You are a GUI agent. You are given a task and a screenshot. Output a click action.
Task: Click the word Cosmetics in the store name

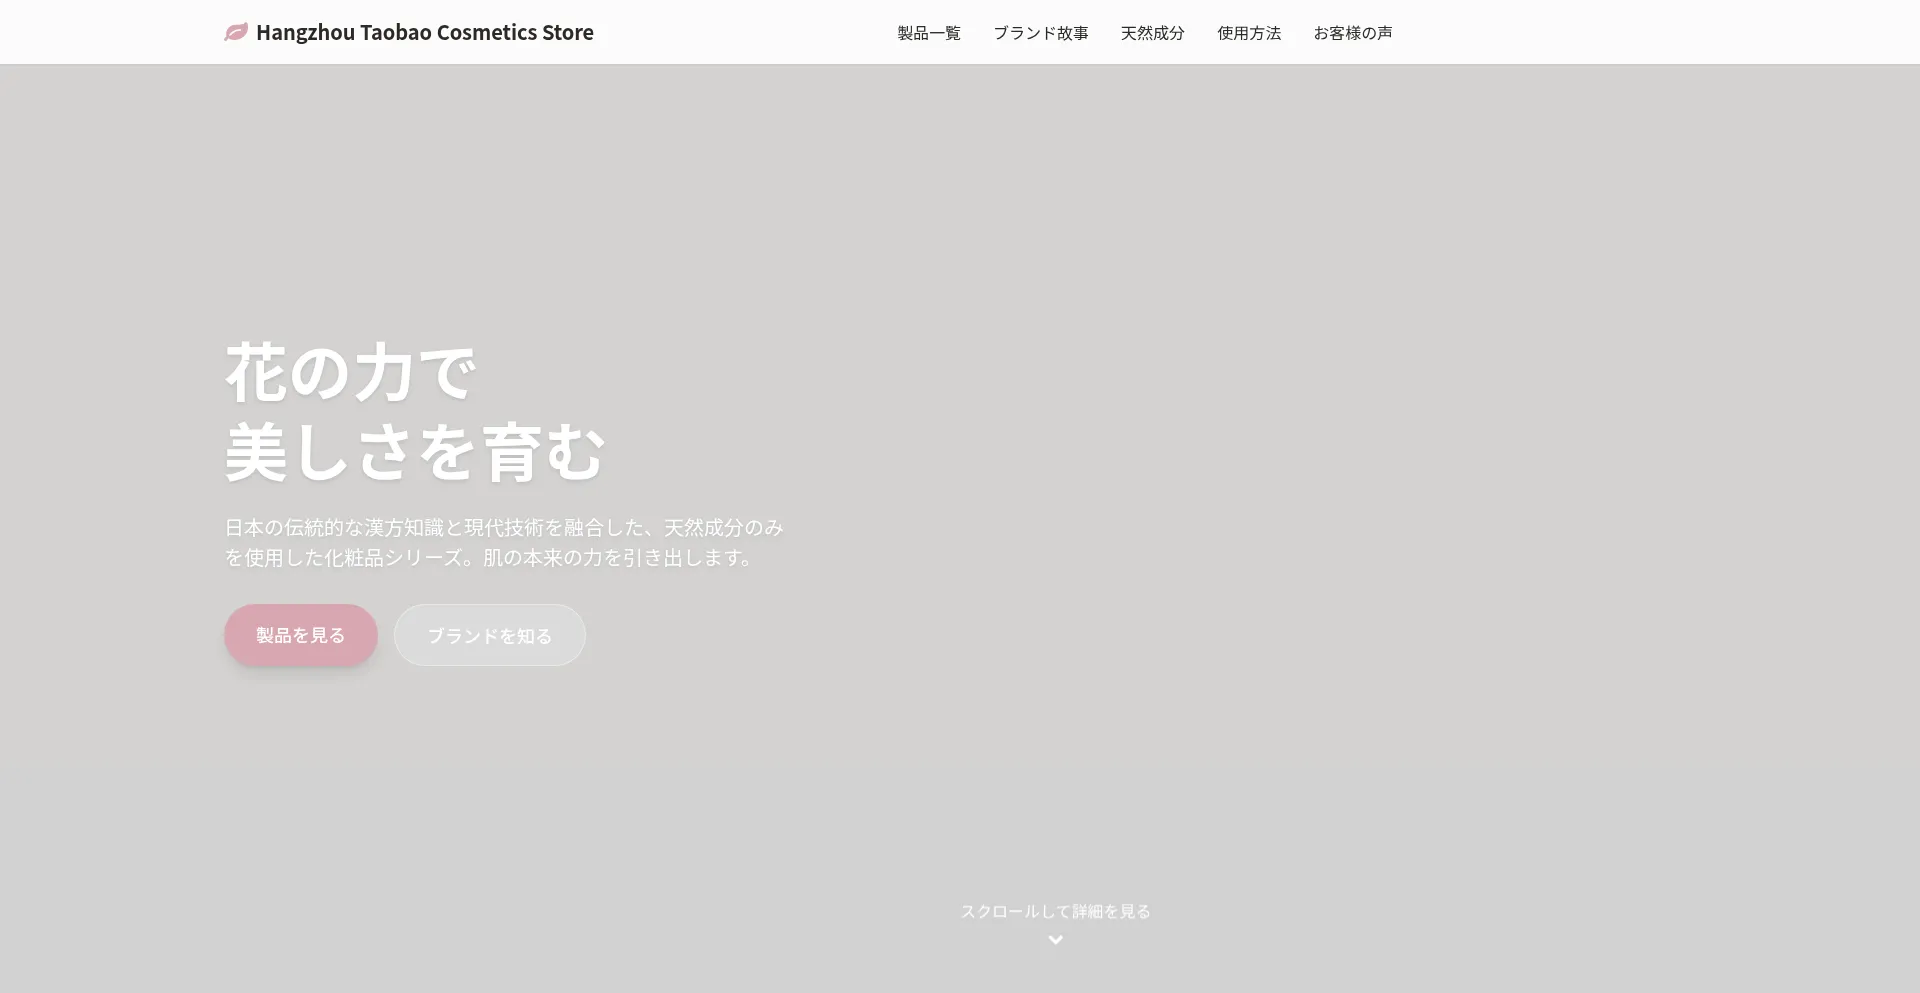pos(486,32)
